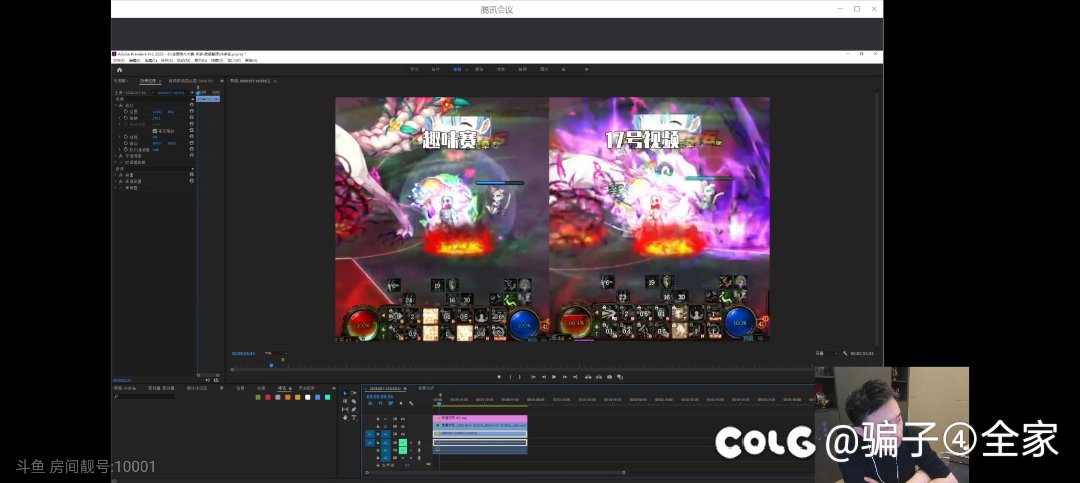The image size is (1080, 483).
Task: Open the File menu in menu bar
Action: pyautogui.click(x=118, y=61)
